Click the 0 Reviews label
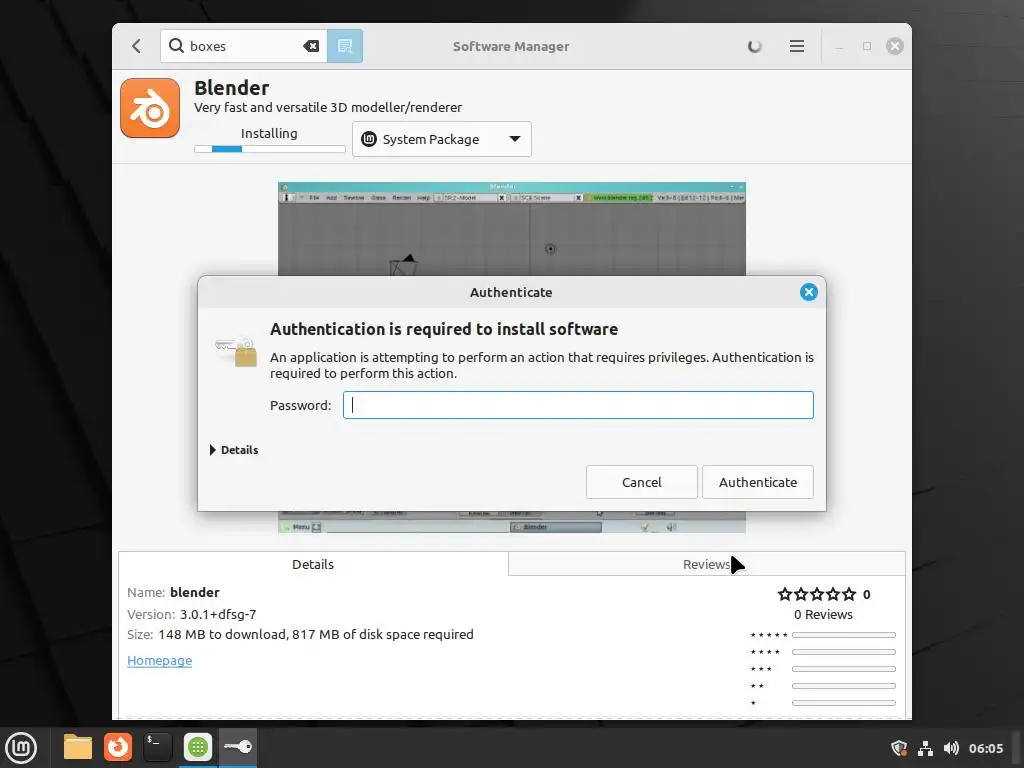1024x768 pixels. click(823, 615)
